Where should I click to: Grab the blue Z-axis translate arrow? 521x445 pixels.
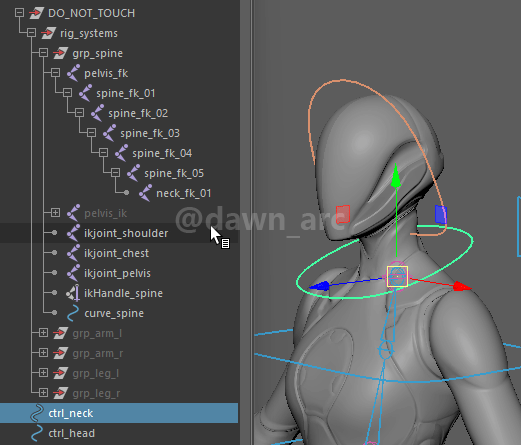click(x=319, y=286)
